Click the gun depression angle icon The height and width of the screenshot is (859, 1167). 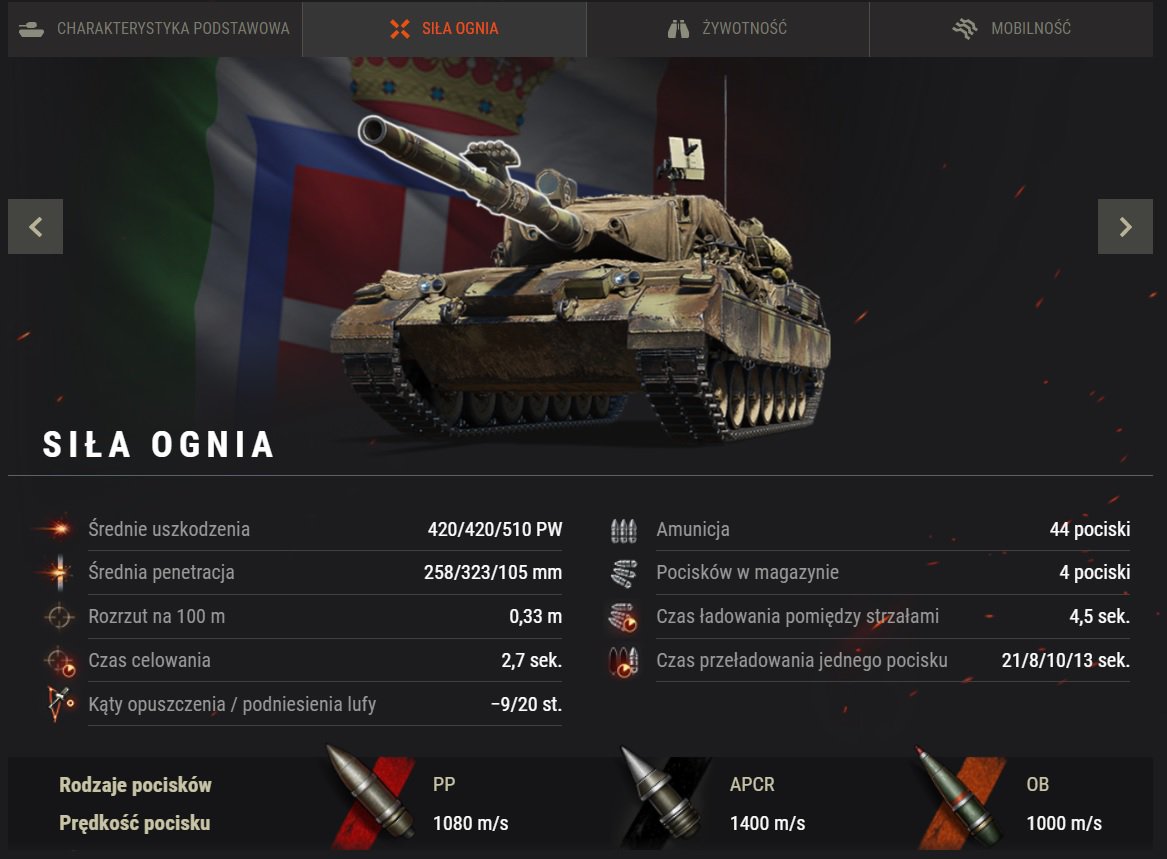tap(60, 704)
